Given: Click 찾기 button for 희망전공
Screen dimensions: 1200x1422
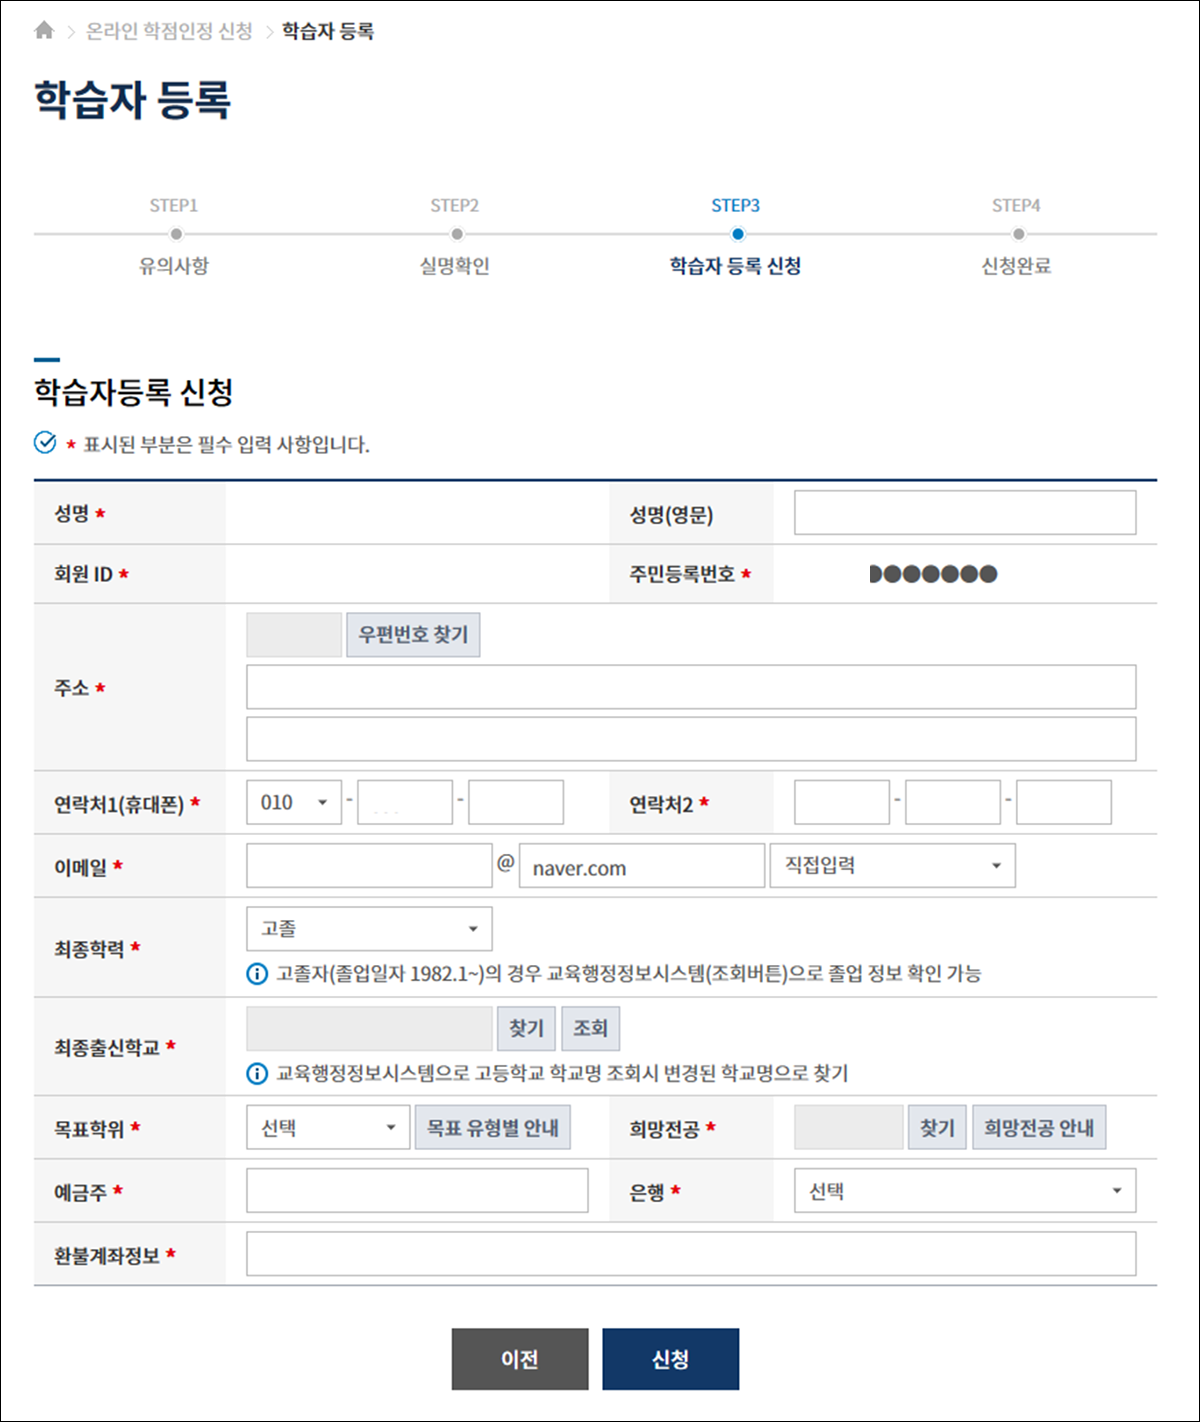Looking at the screenshot, I should [x=937, y=1128].
